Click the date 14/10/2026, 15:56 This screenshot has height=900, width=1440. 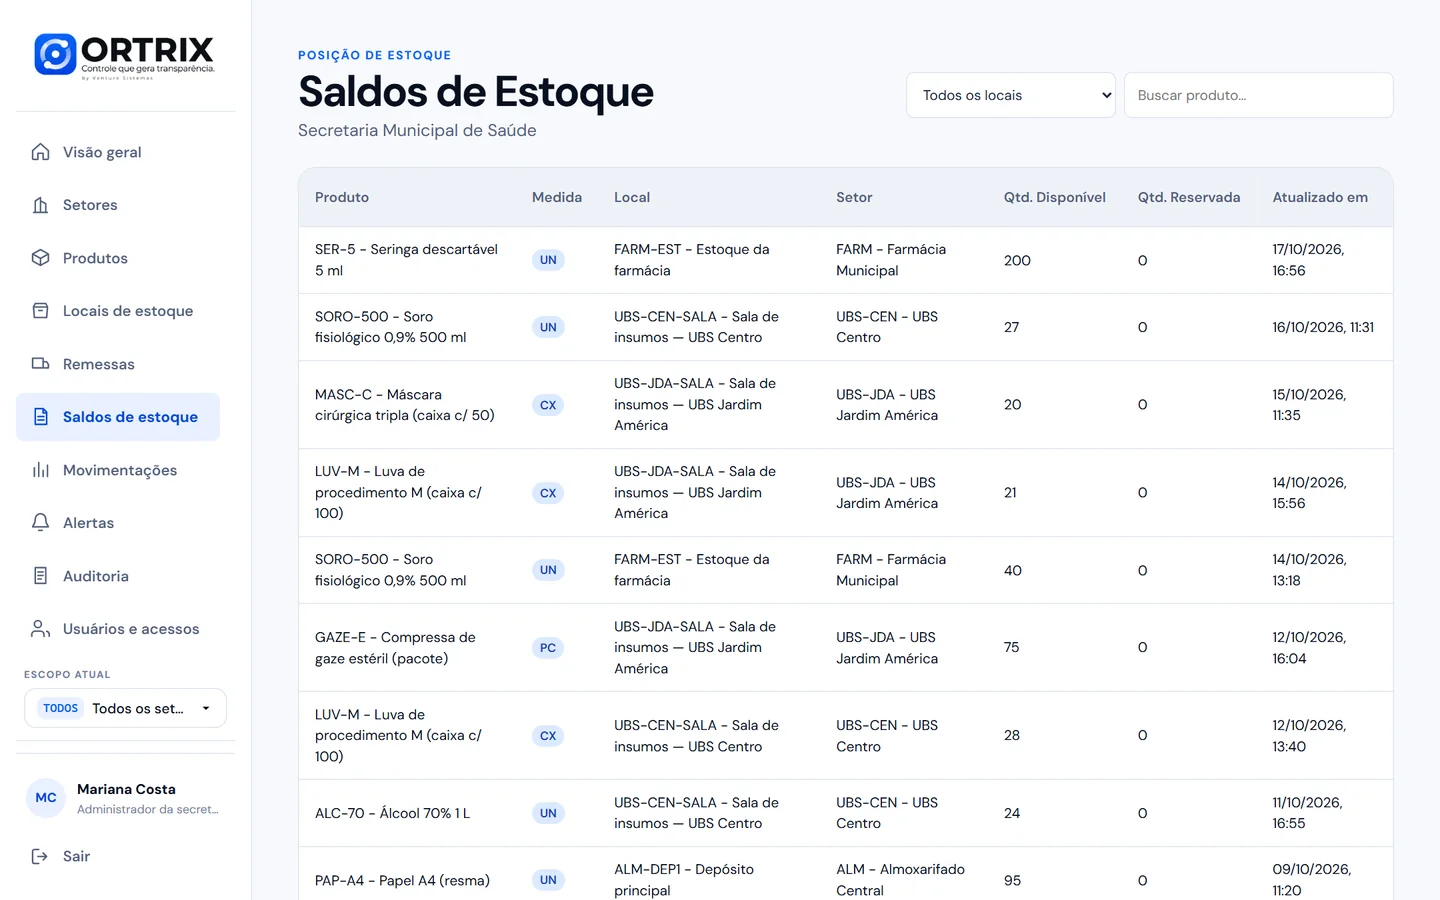click(1309, 493)
